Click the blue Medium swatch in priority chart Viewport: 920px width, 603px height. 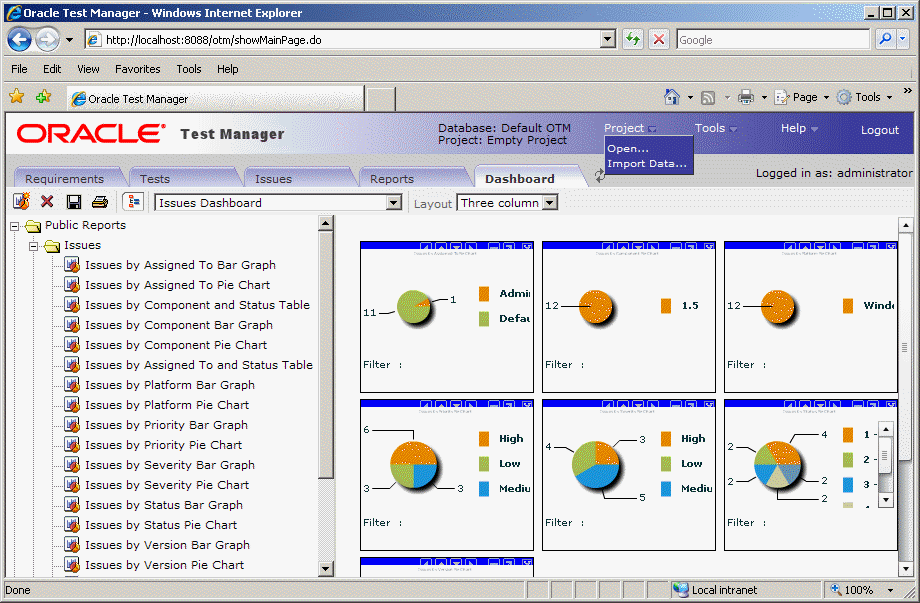pos(484,489)
